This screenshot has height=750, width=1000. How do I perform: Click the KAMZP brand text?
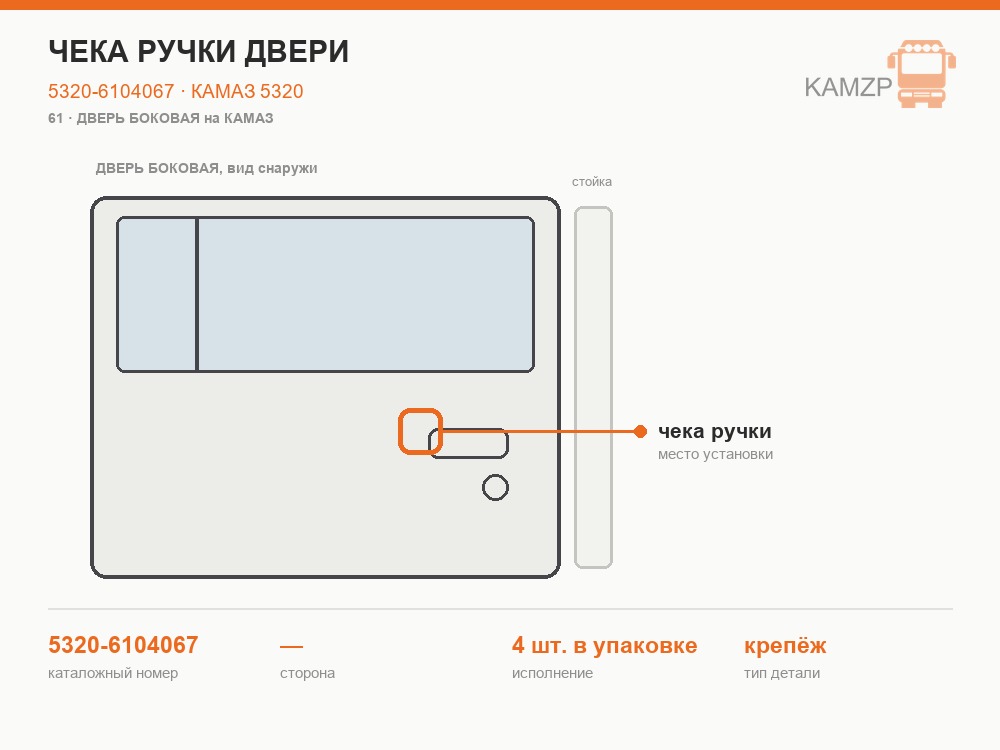click(x=848, y=87)
